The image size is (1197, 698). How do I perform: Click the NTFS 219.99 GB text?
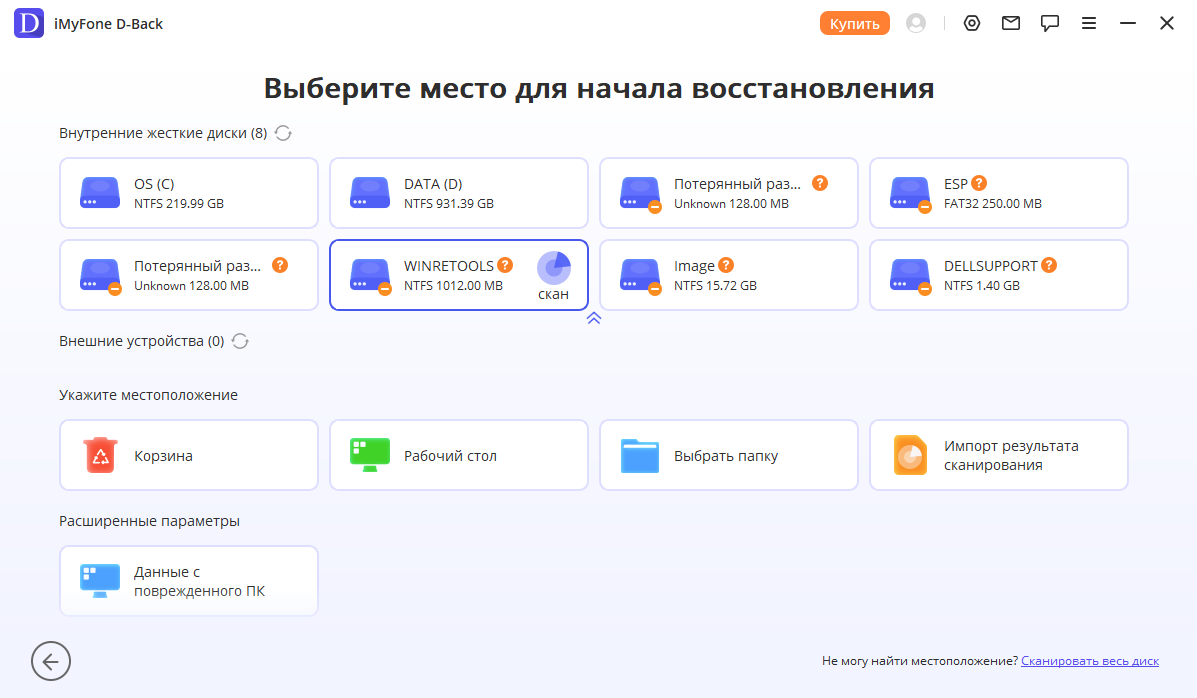[179, 204]
